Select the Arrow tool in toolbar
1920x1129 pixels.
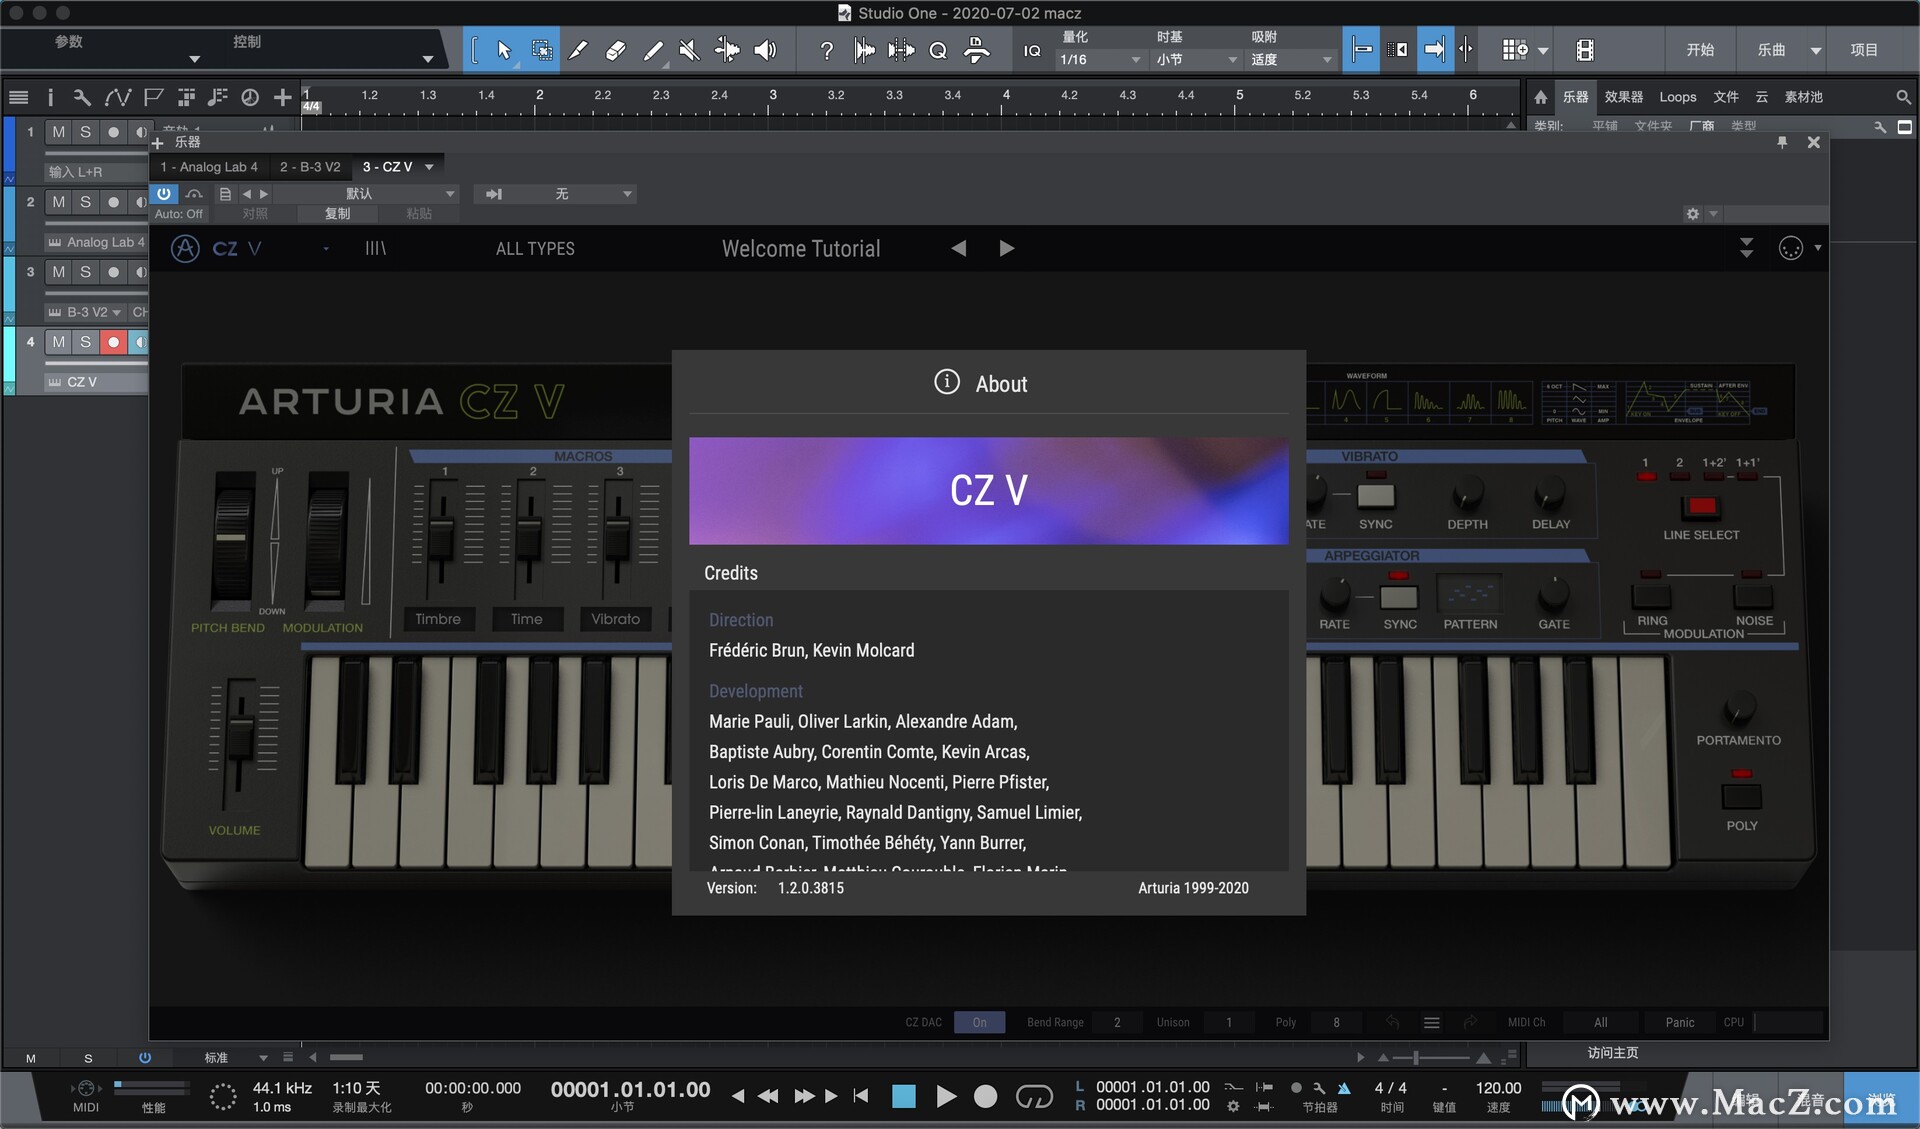coord(503,50)
